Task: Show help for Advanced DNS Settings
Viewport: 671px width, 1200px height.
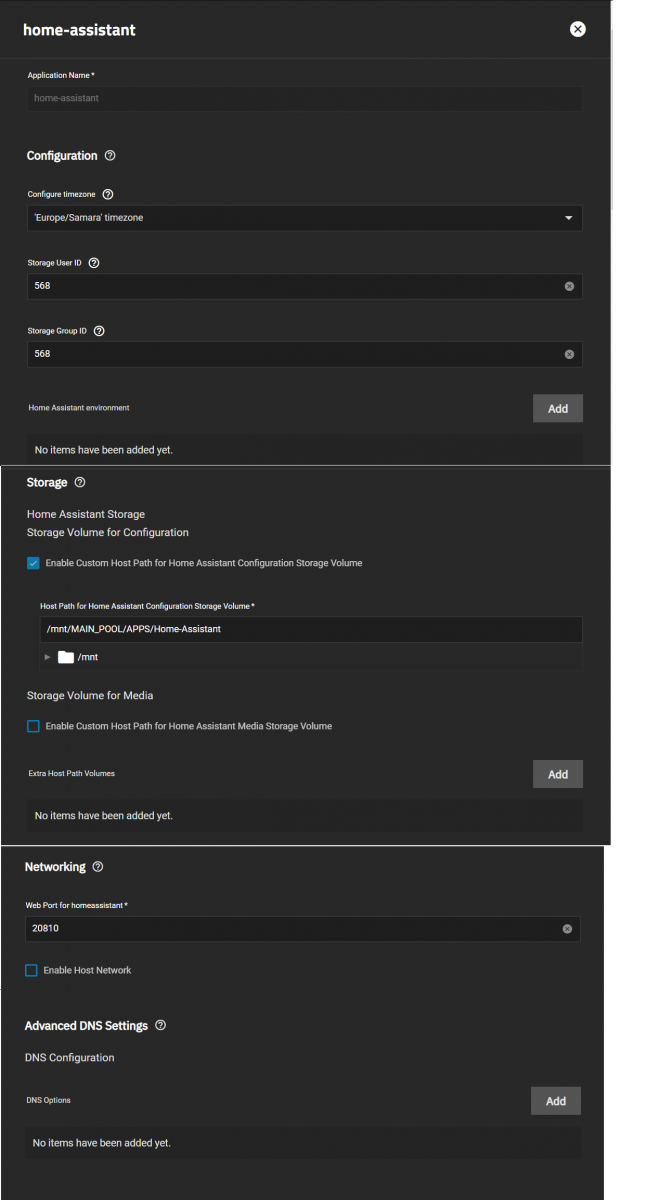Action: click(x=161, y=1026)
